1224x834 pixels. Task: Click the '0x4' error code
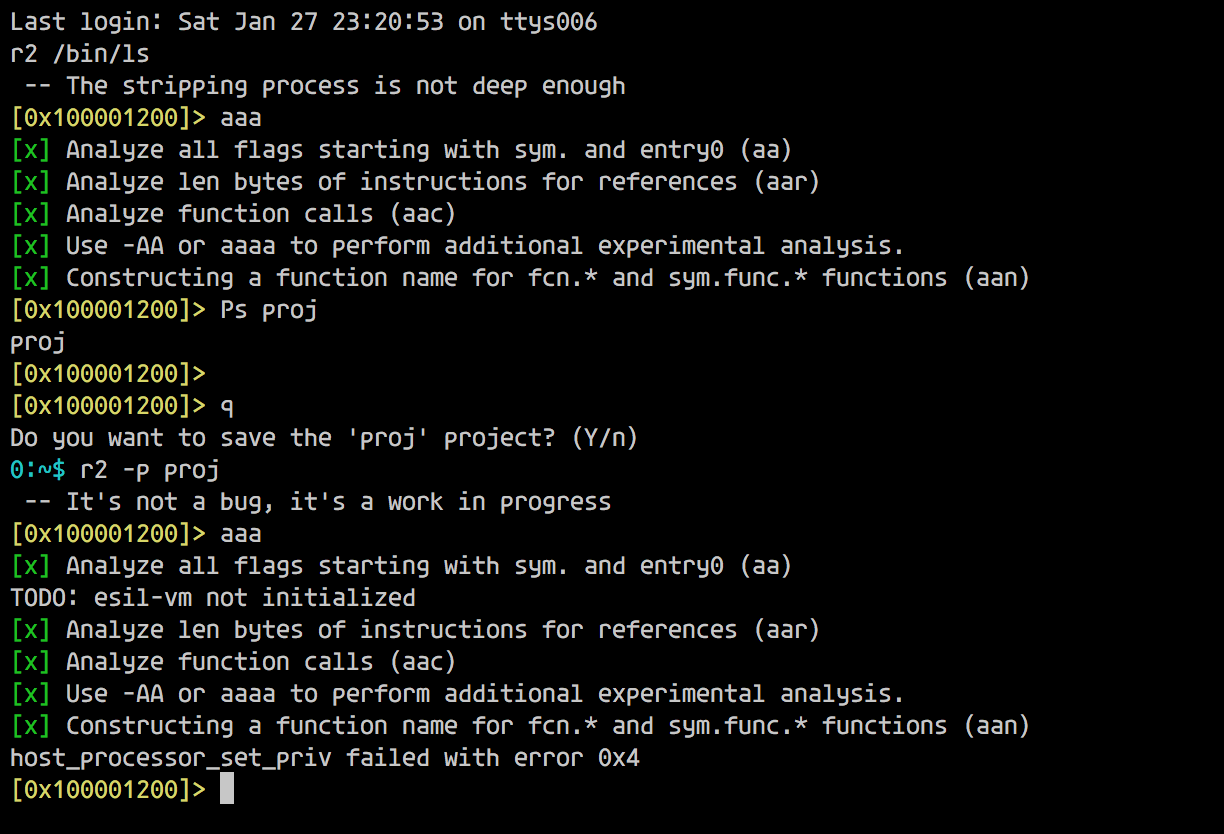619,758
